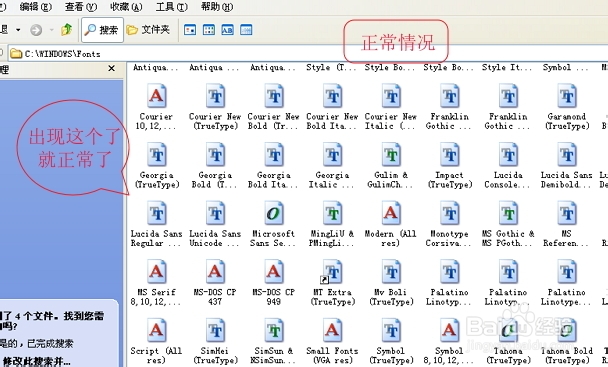Select SimHei (TrueType) font icon
Viewport: 608px width, 367px height.
tap(215, 330)
